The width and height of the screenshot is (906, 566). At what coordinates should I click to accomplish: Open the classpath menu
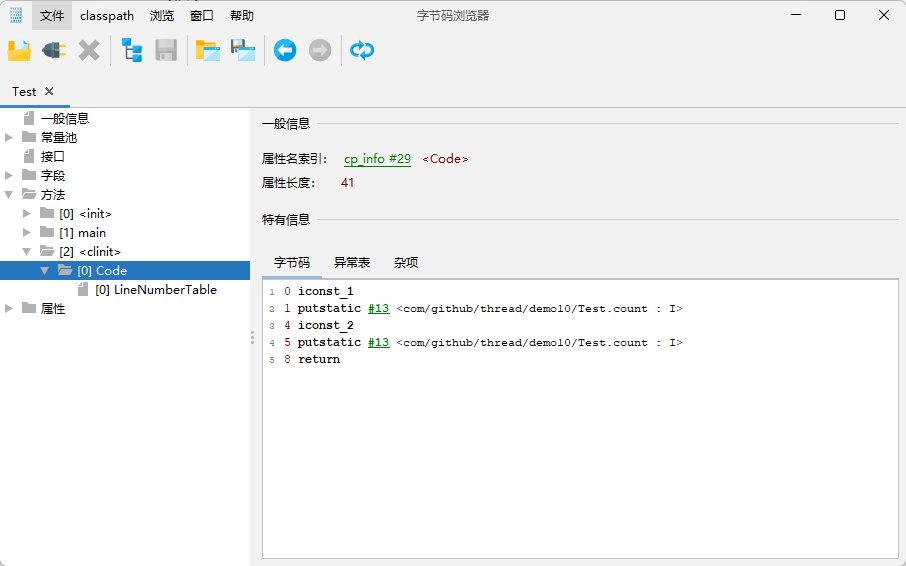pos(107,16)
